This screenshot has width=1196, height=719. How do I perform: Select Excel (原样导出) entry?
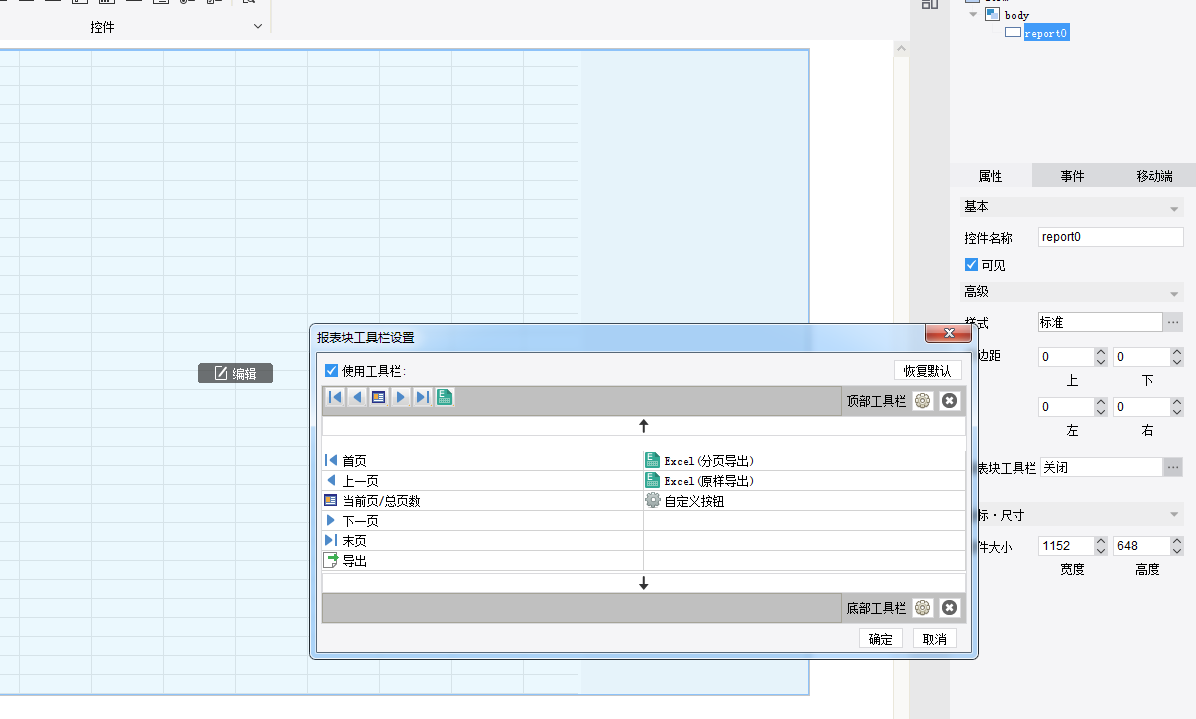coord(805,481)
